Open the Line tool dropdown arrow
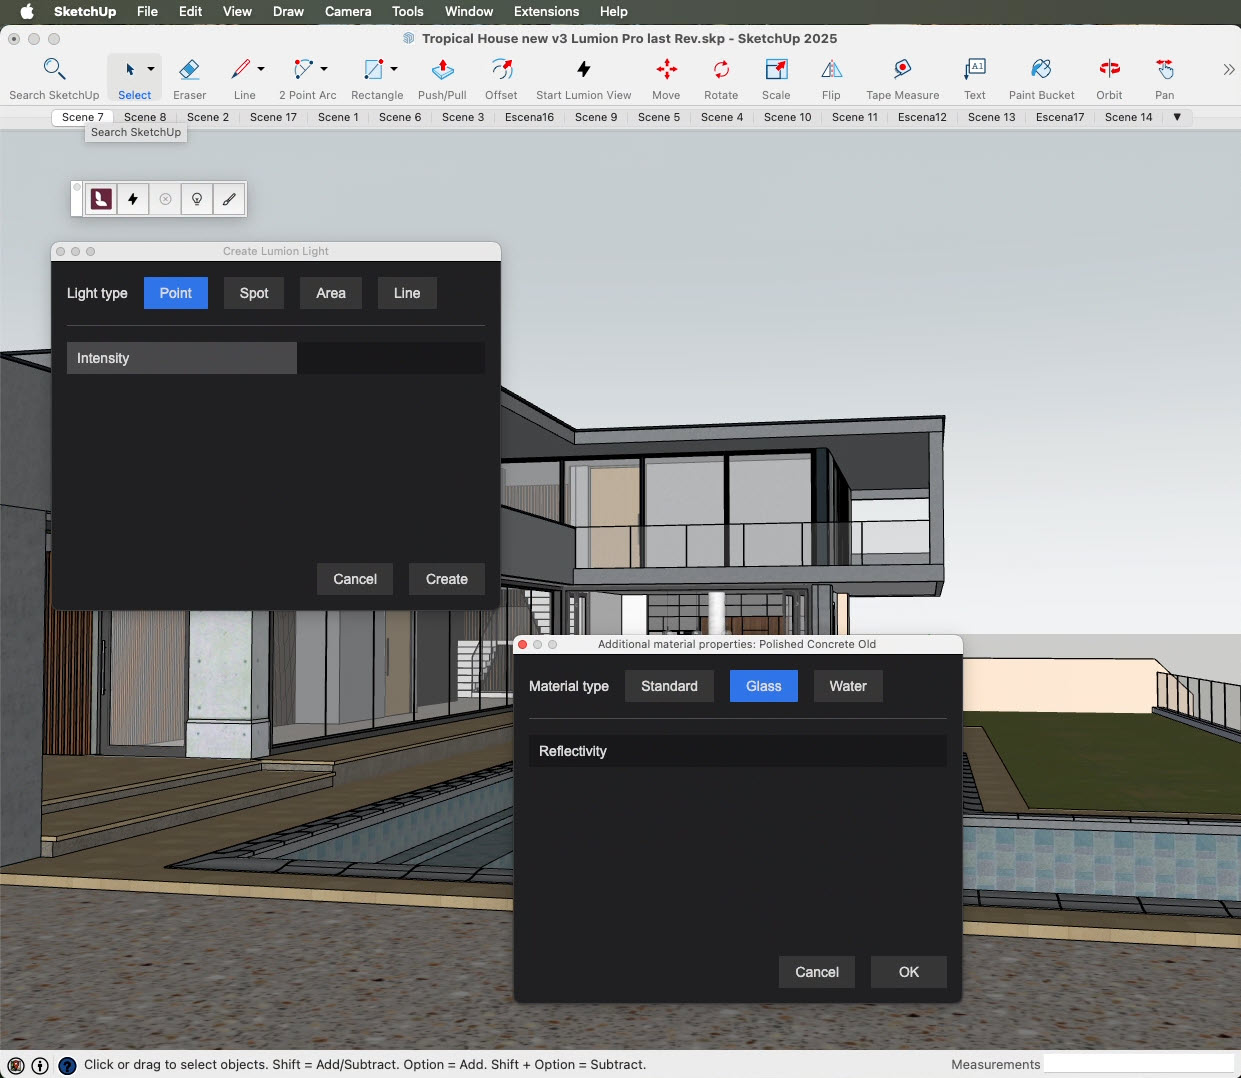The image size is (1241, 1078). (x=259, y=71)
